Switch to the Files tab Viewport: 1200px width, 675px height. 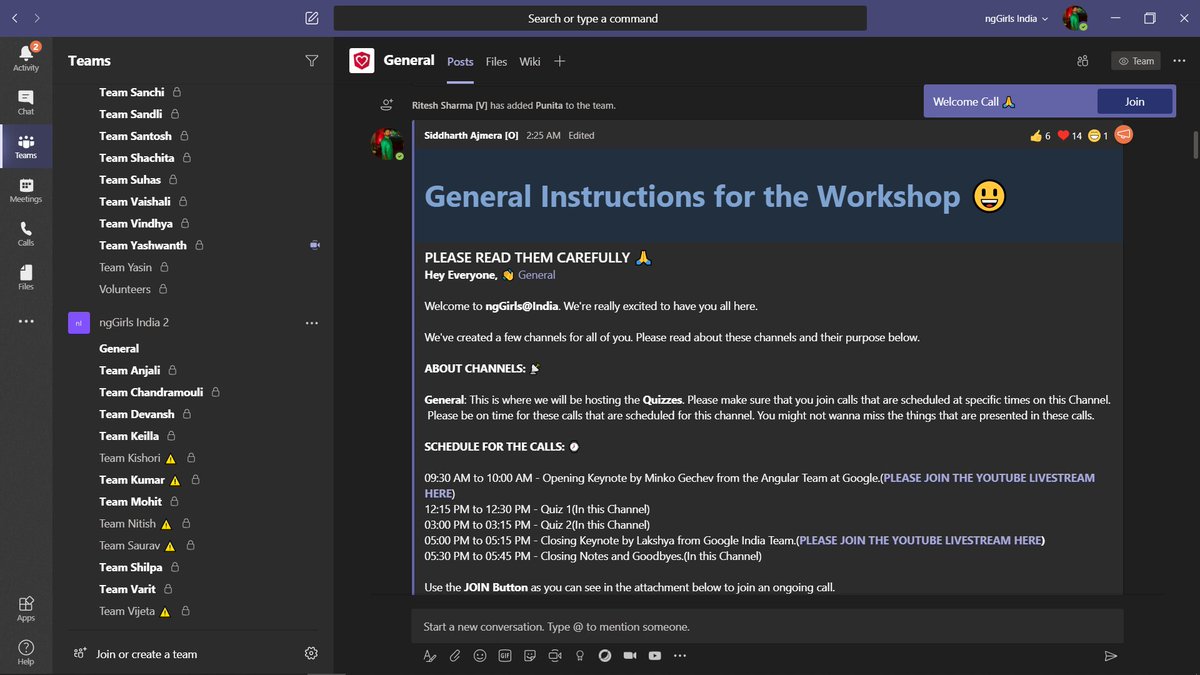(497, 61)
